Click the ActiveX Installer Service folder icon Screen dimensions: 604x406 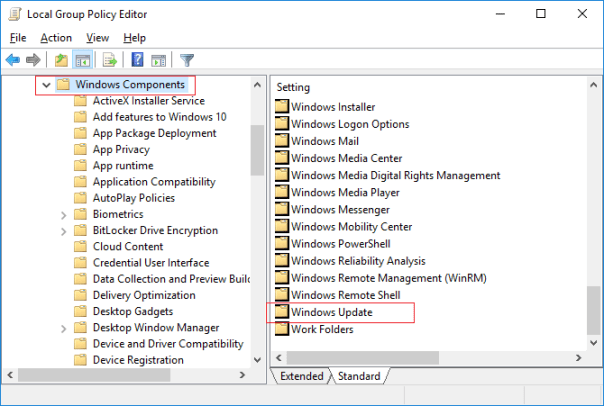point(80,101)
